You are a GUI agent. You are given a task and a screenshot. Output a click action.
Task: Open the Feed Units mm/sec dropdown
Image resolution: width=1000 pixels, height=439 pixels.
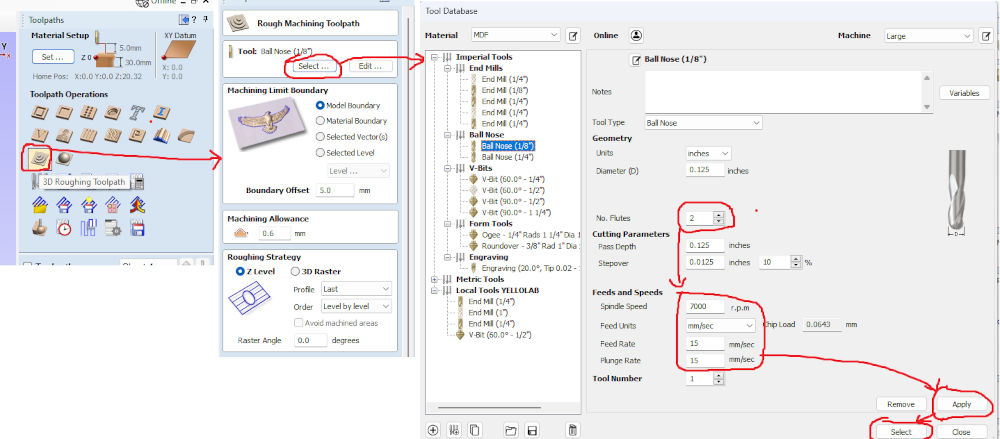tap(721, 325)
